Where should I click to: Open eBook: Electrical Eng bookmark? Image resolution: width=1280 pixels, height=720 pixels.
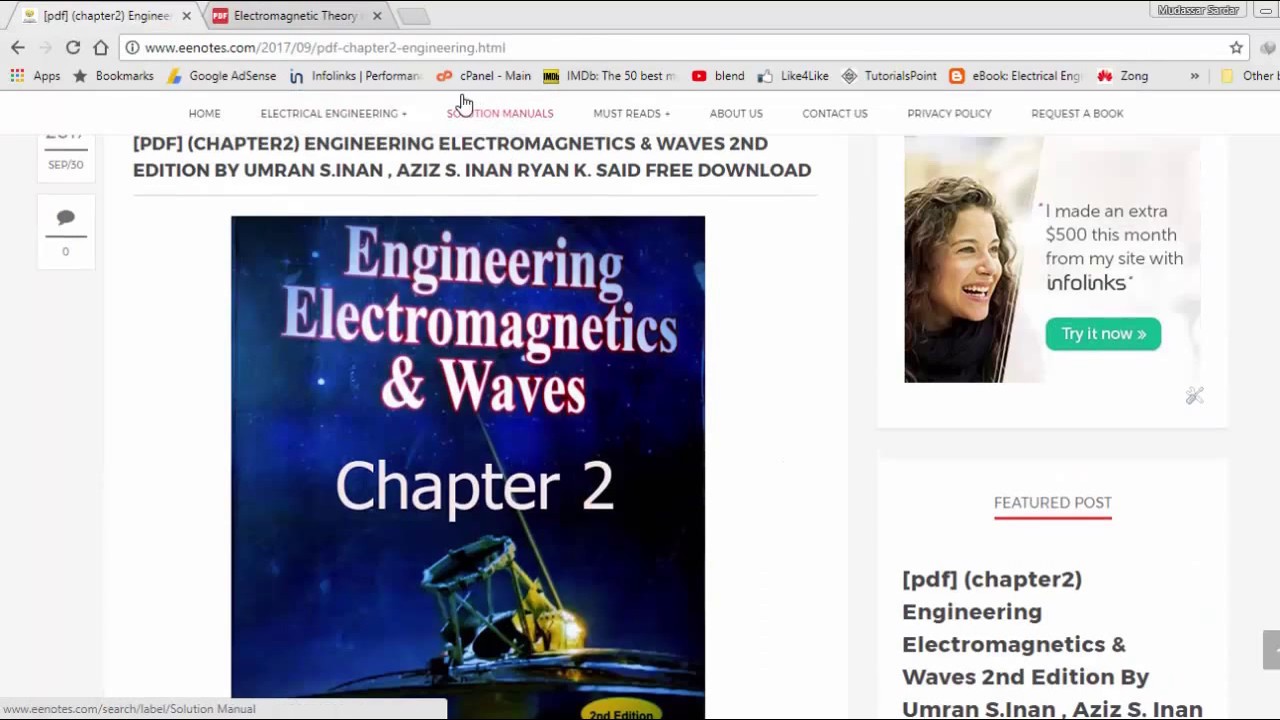tap(1015, 76)
